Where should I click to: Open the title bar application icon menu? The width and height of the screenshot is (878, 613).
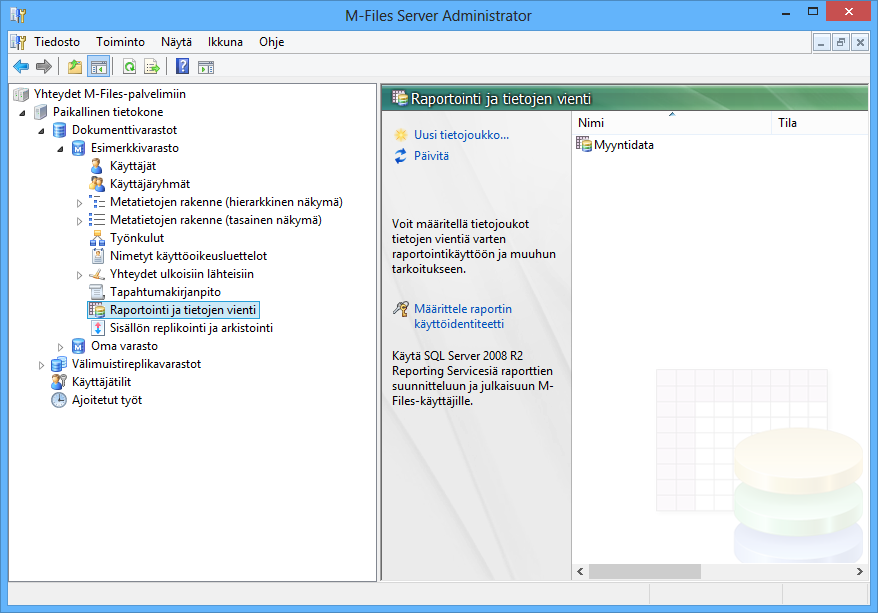18,15
